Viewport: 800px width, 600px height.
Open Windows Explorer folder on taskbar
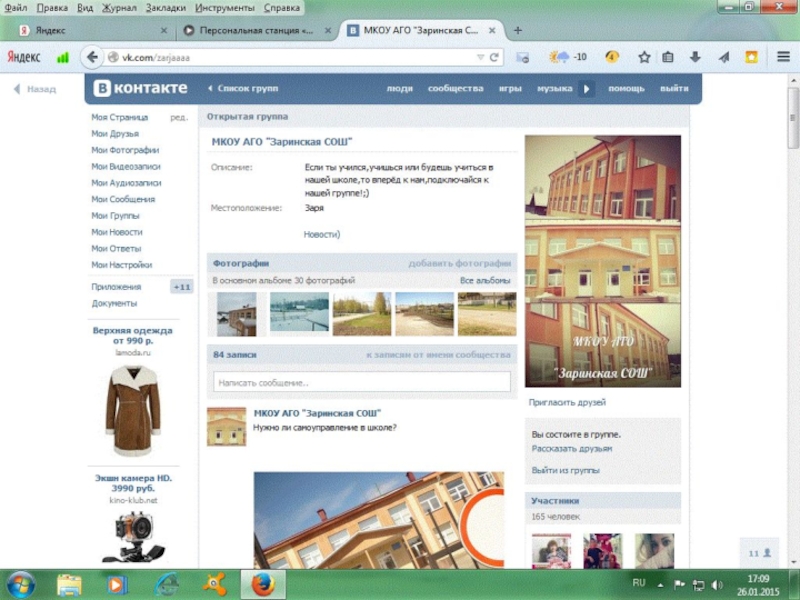pyautogui.click(x=69, y=585)
